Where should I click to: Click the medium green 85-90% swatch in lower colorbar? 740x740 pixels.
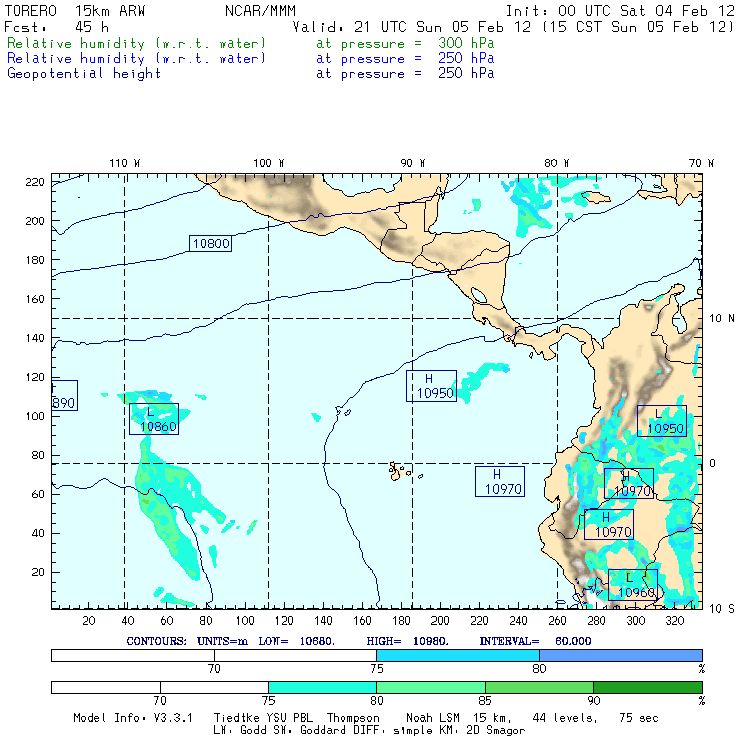(539, 687)
